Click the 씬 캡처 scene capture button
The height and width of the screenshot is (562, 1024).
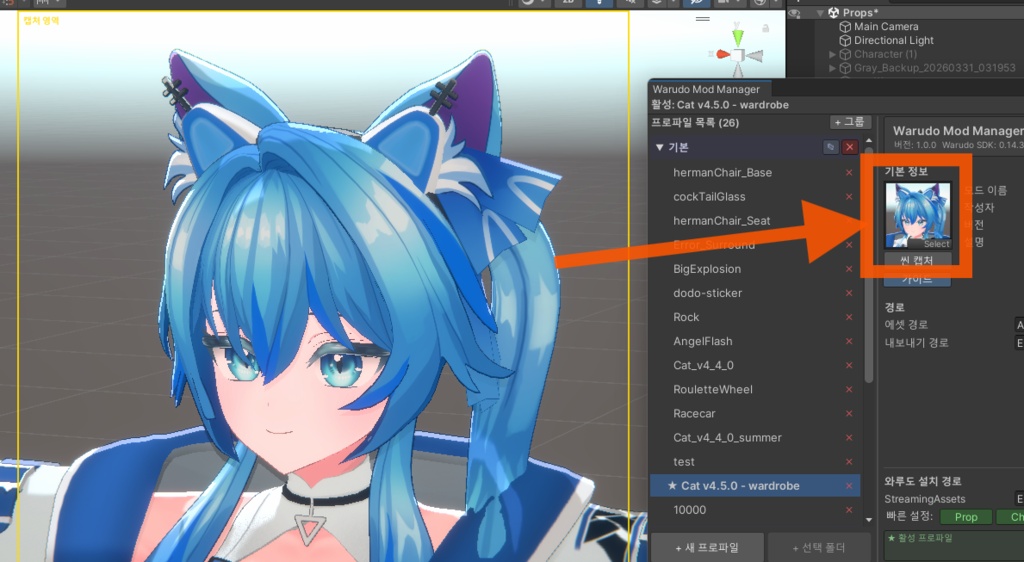(x=917, y=260)
